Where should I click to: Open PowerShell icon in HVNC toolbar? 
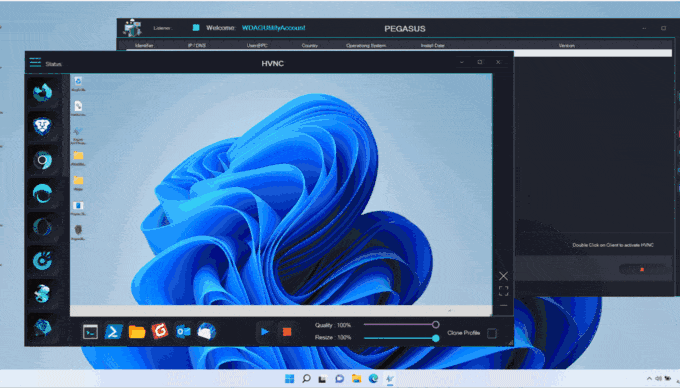click(x=113, y=332)
